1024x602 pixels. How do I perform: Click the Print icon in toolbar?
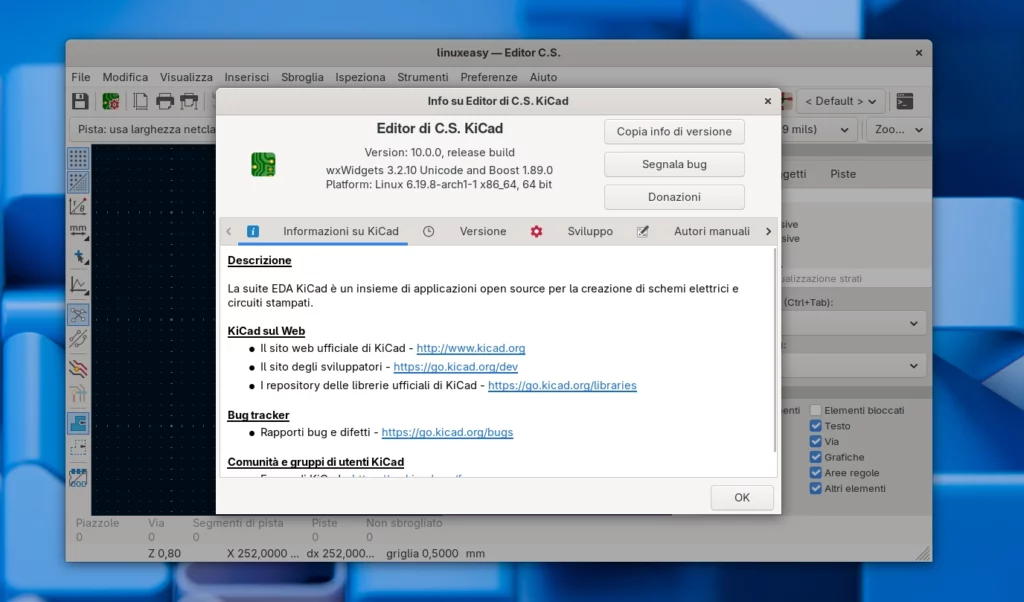click(165, 101)
